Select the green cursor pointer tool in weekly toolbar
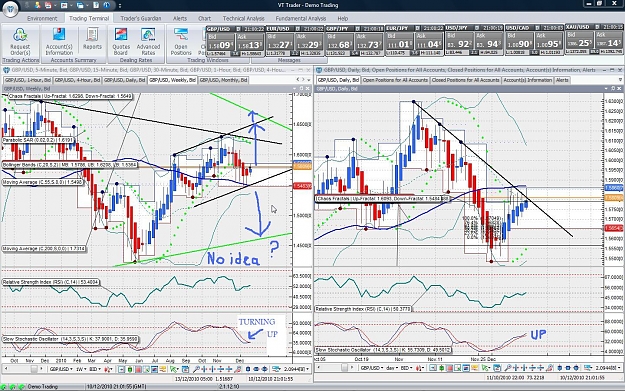The width and height of the screenshot is (625, 391). (x=173, y=369)
